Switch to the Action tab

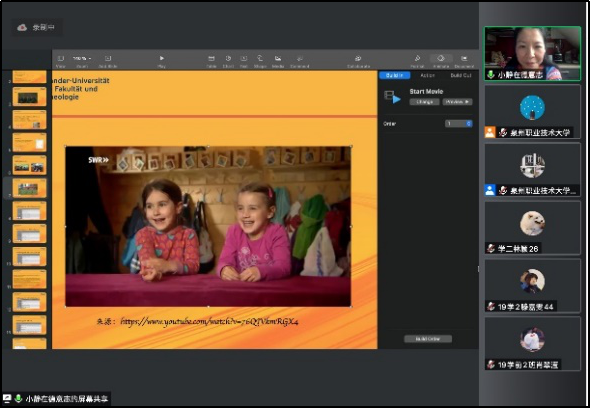coord(427,76)
